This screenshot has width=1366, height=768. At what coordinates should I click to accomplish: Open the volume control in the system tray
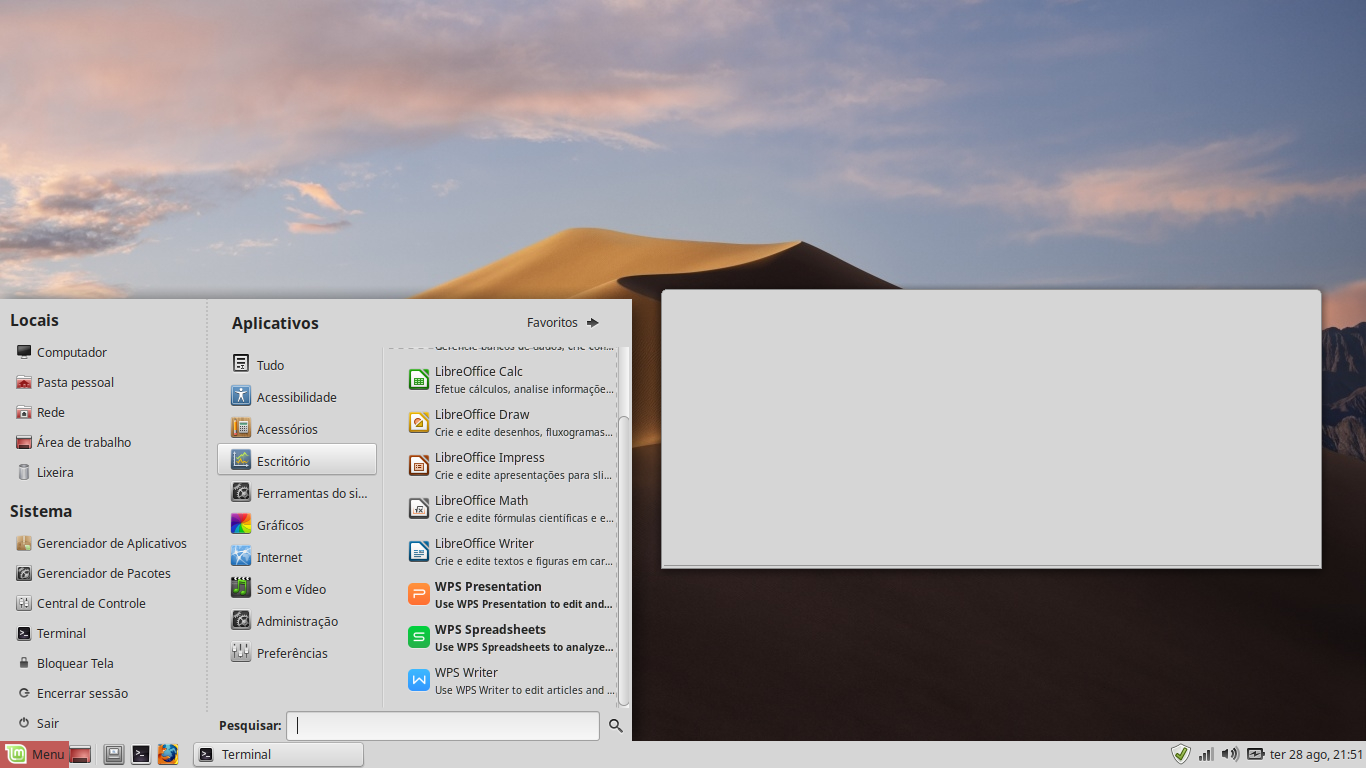[x=1229, y=754]
